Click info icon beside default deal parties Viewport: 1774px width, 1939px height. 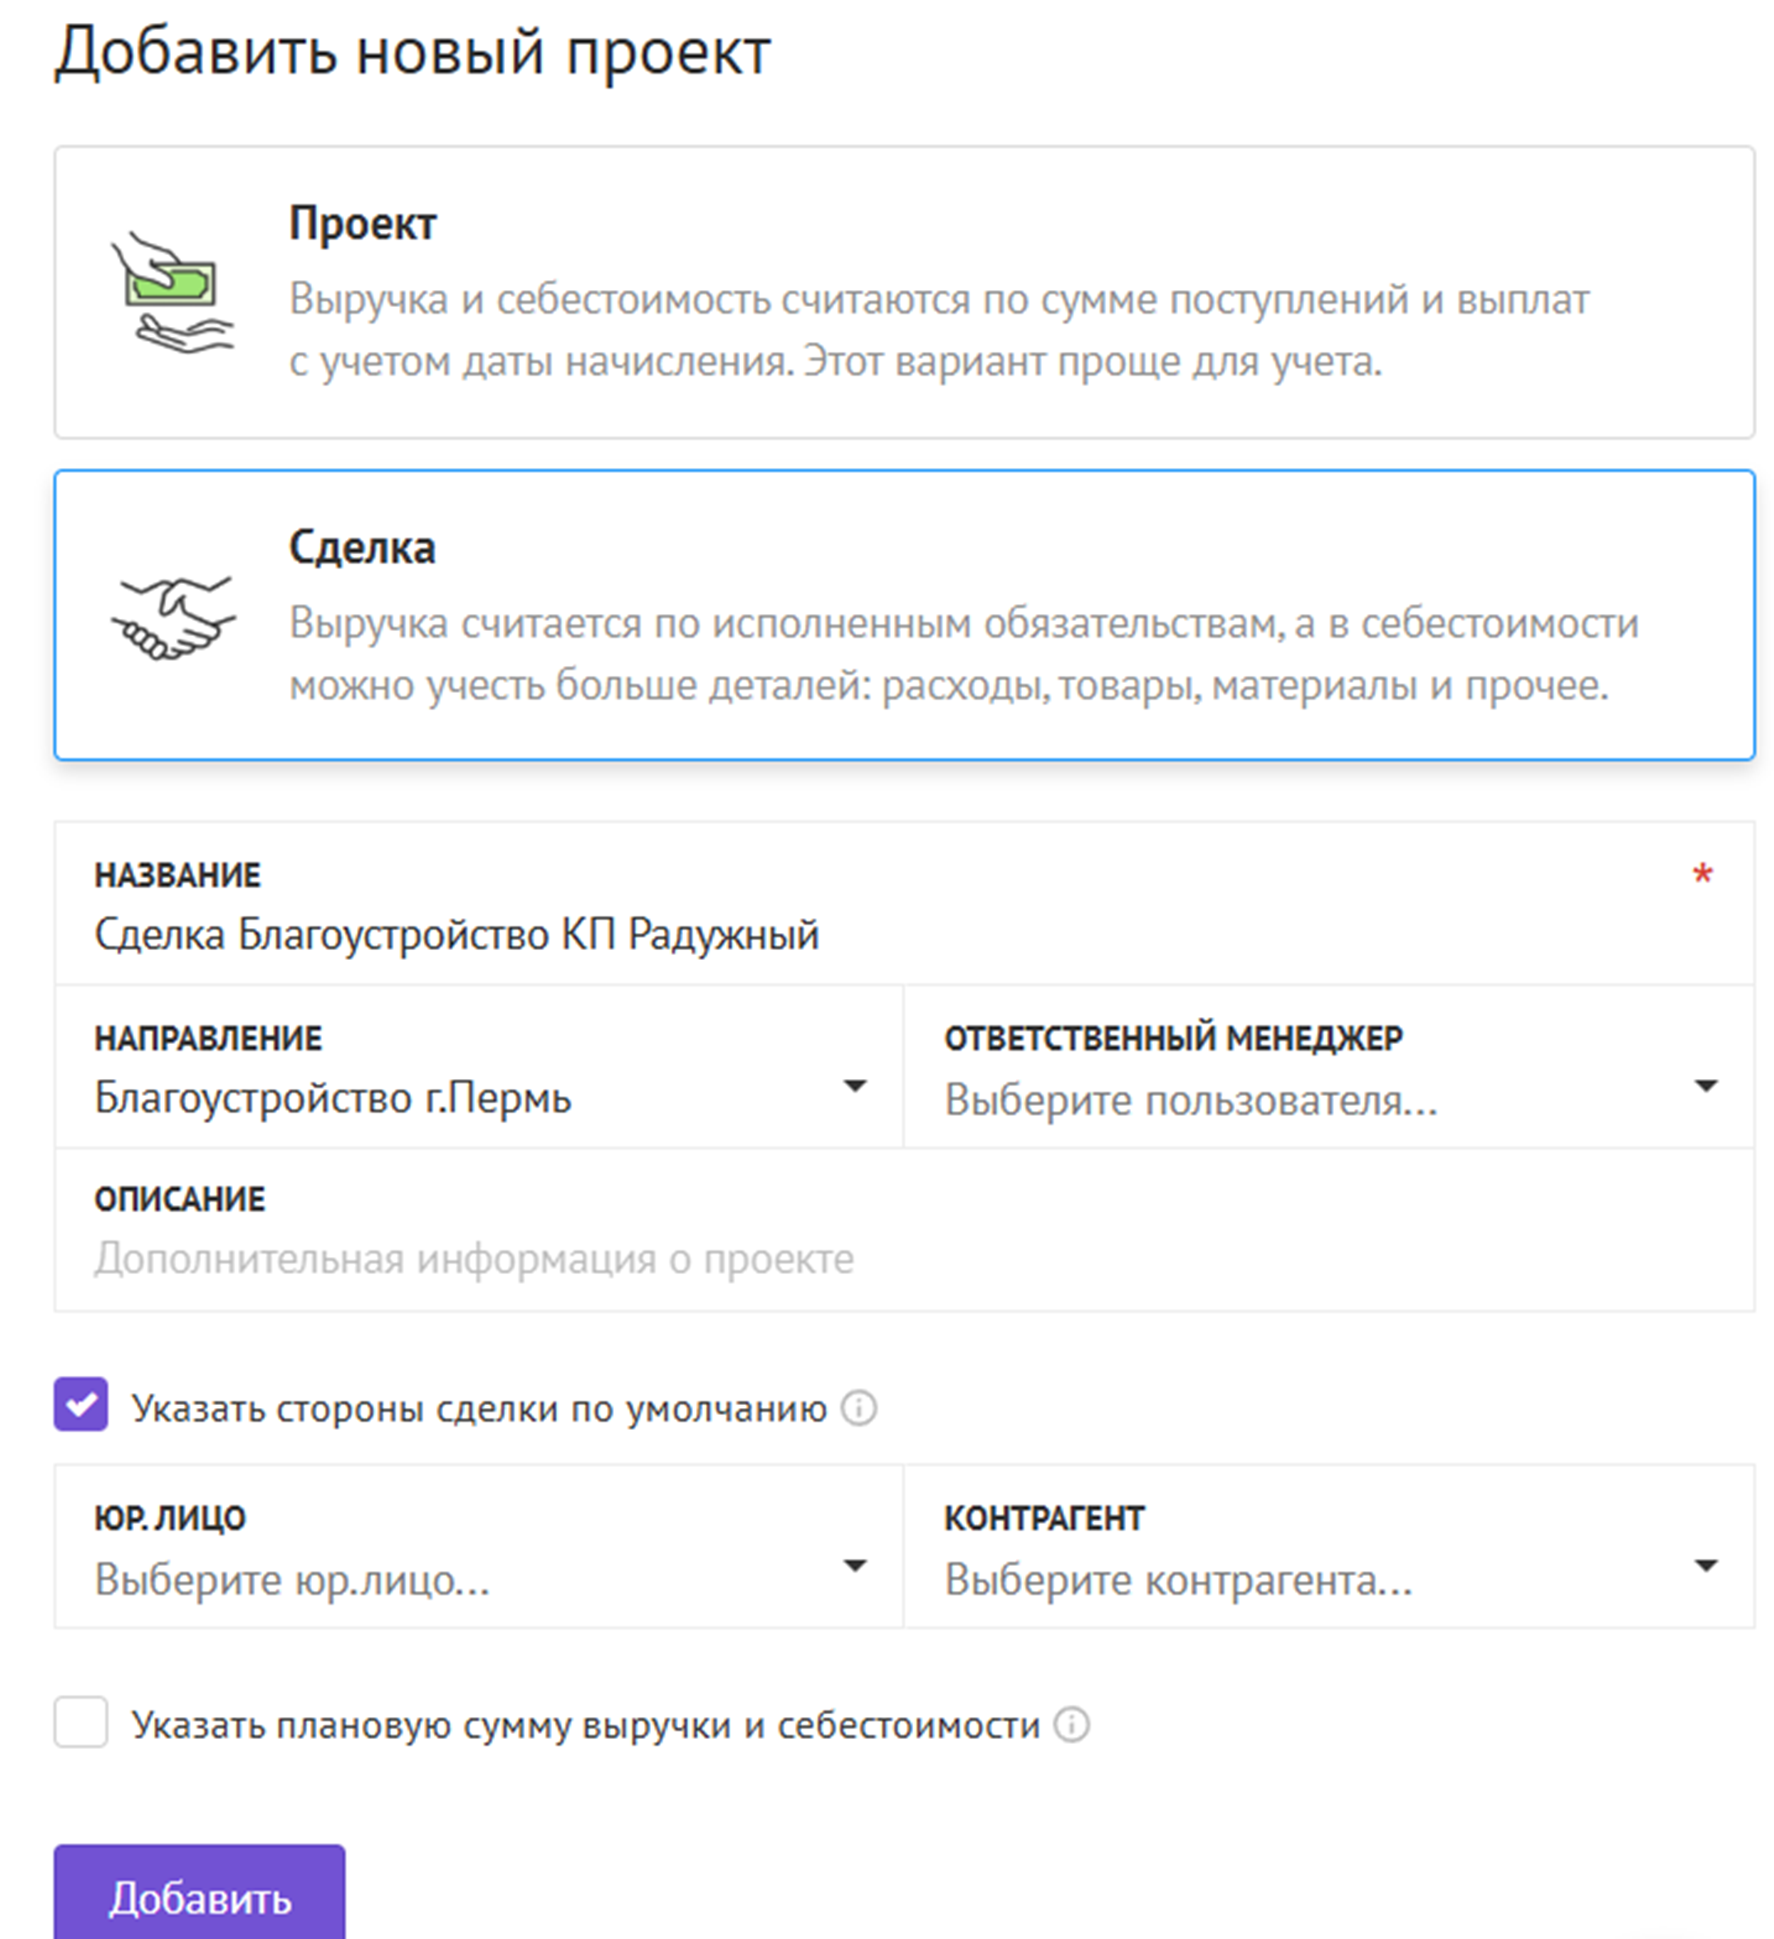858,1408
